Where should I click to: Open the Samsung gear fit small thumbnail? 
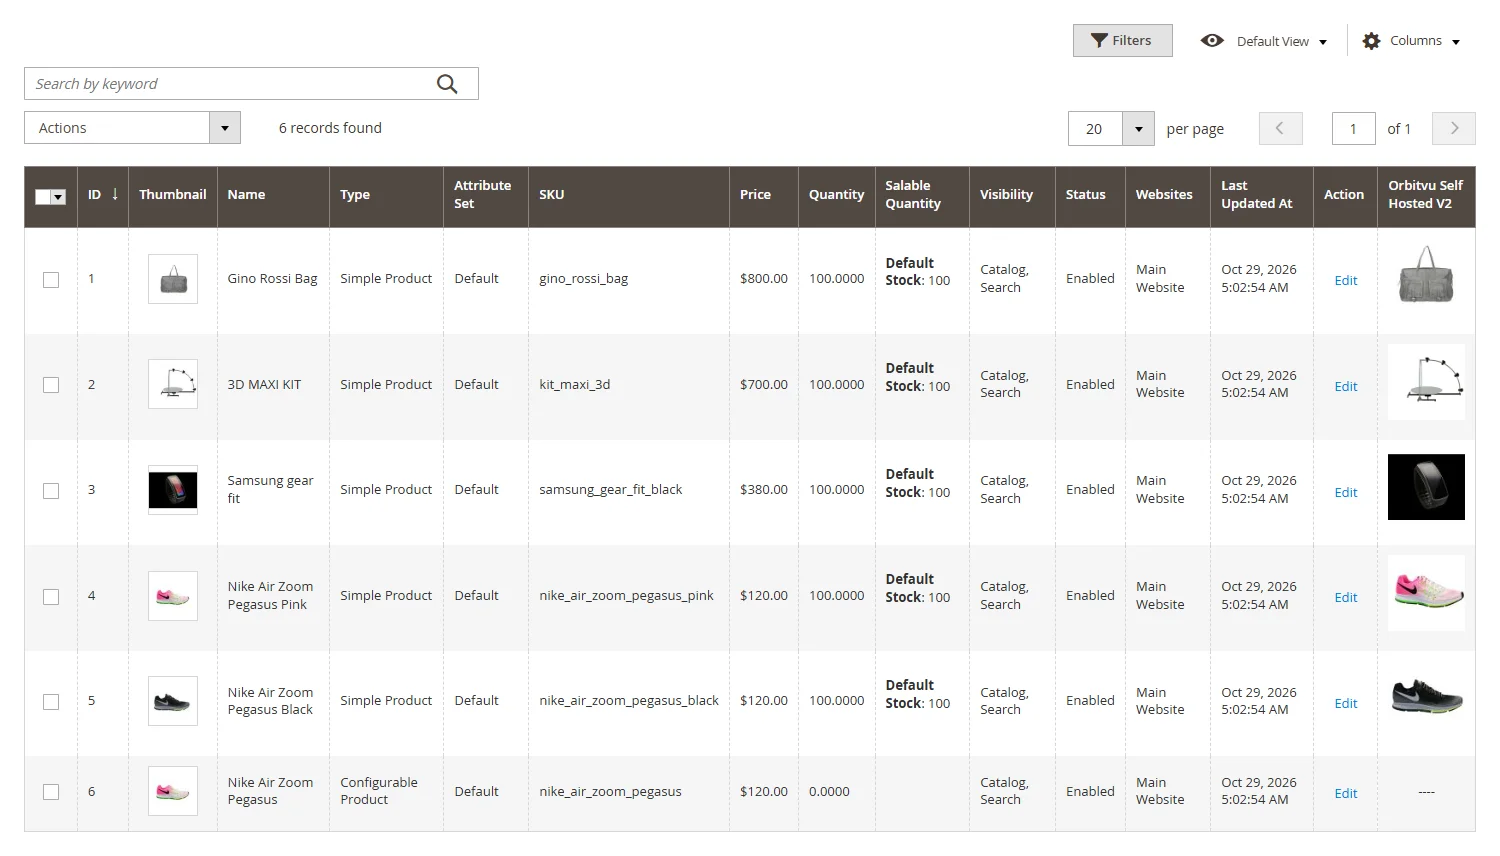[173, 490]
